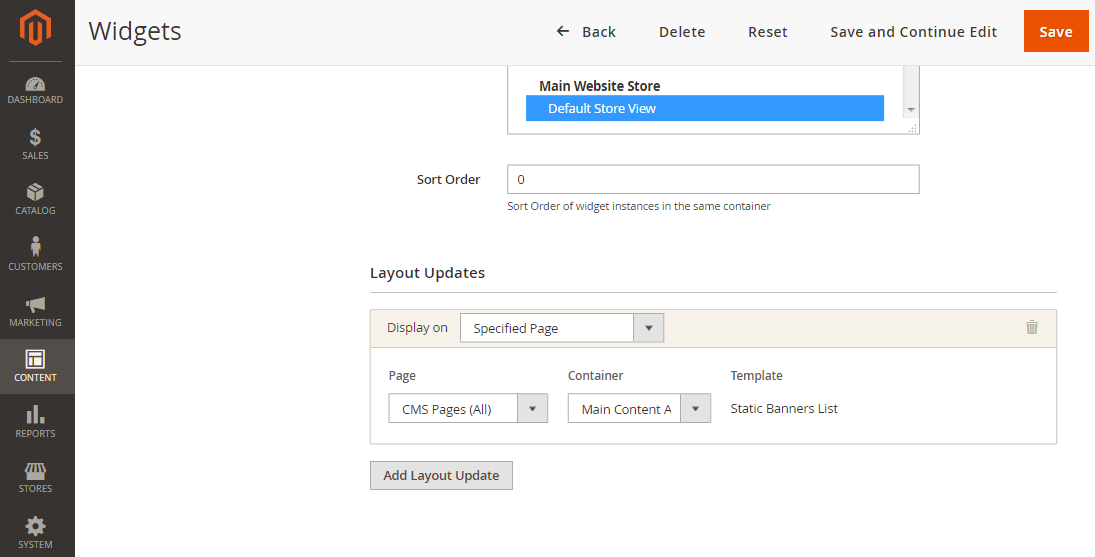Open the System gear menu

tap(36, 532)
